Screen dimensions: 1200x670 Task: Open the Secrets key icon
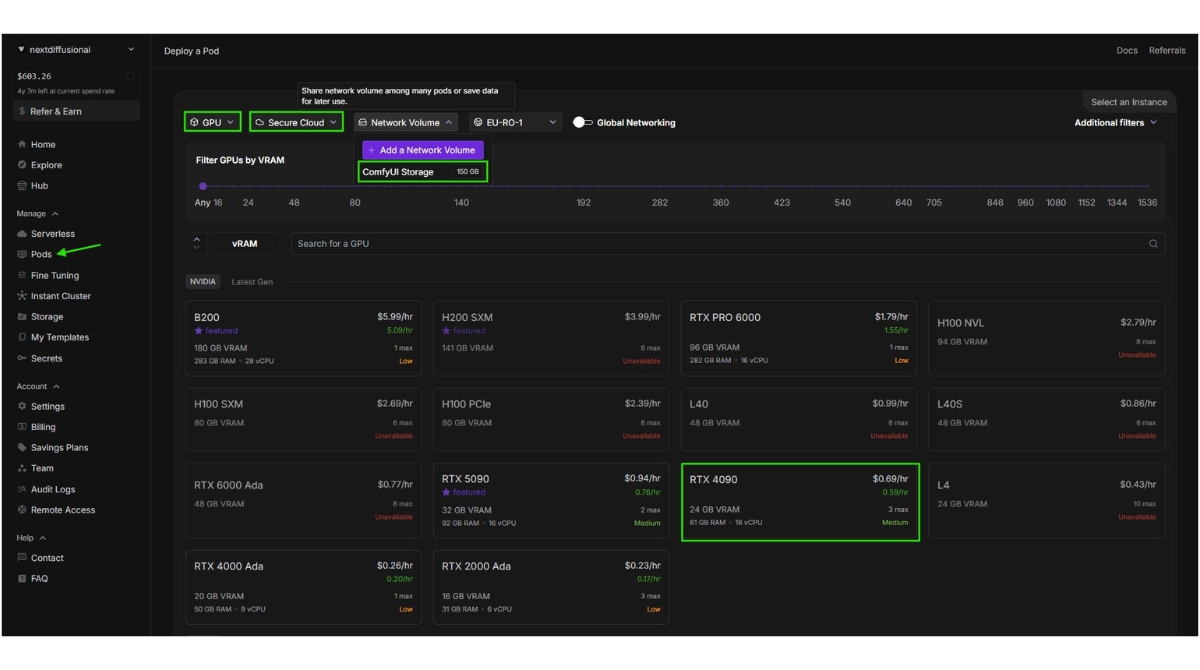click(x=22, y=358)
